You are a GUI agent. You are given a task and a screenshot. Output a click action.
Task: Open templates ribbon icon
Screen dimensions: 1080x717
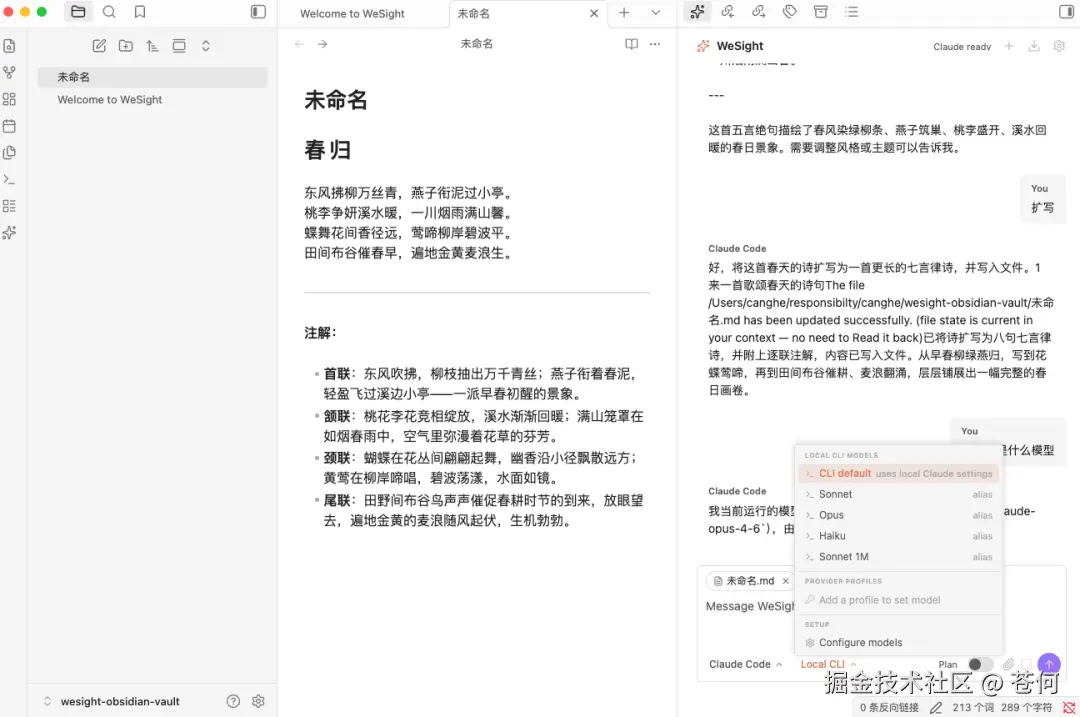click(10, 153)
